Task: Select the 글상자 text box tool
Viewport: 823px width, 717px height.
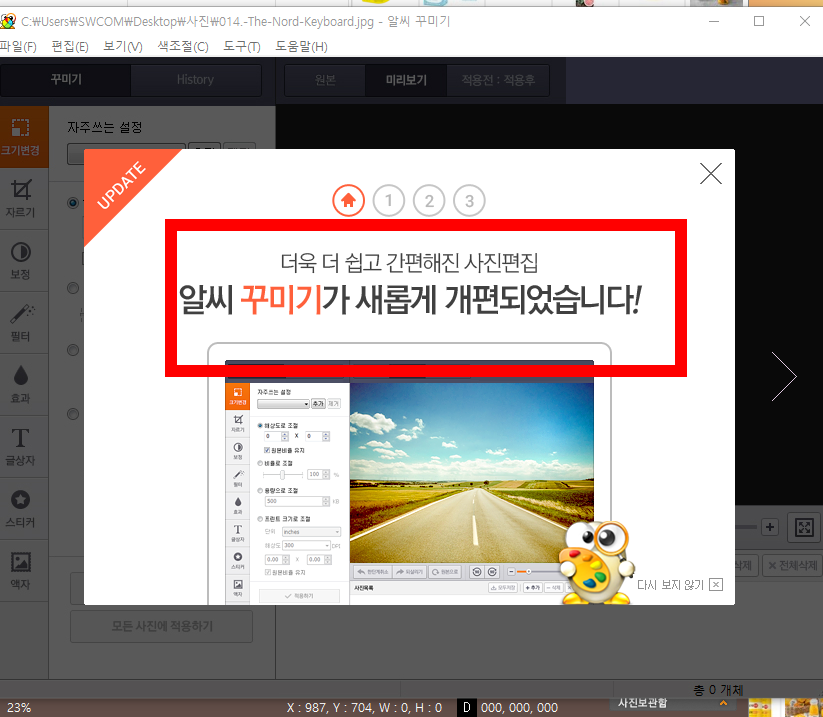Action: pos(21,447)
